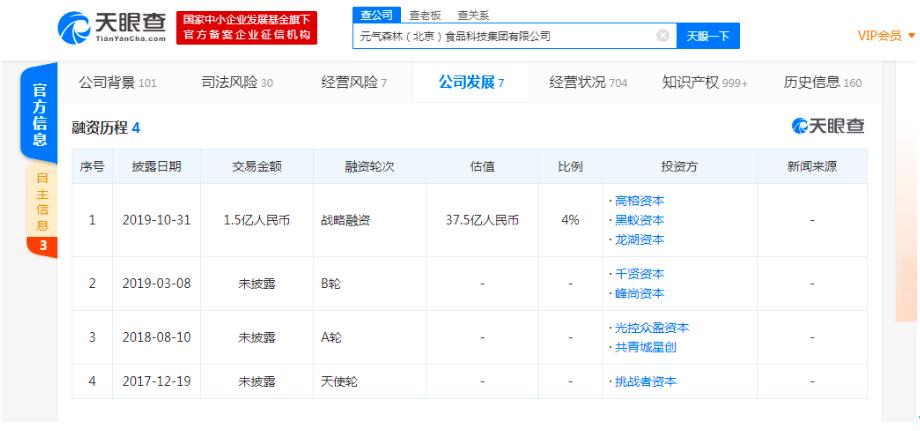Click the 融资历程 4 section heading
This screenshot has width=920, height=431.
click(106, 128)
